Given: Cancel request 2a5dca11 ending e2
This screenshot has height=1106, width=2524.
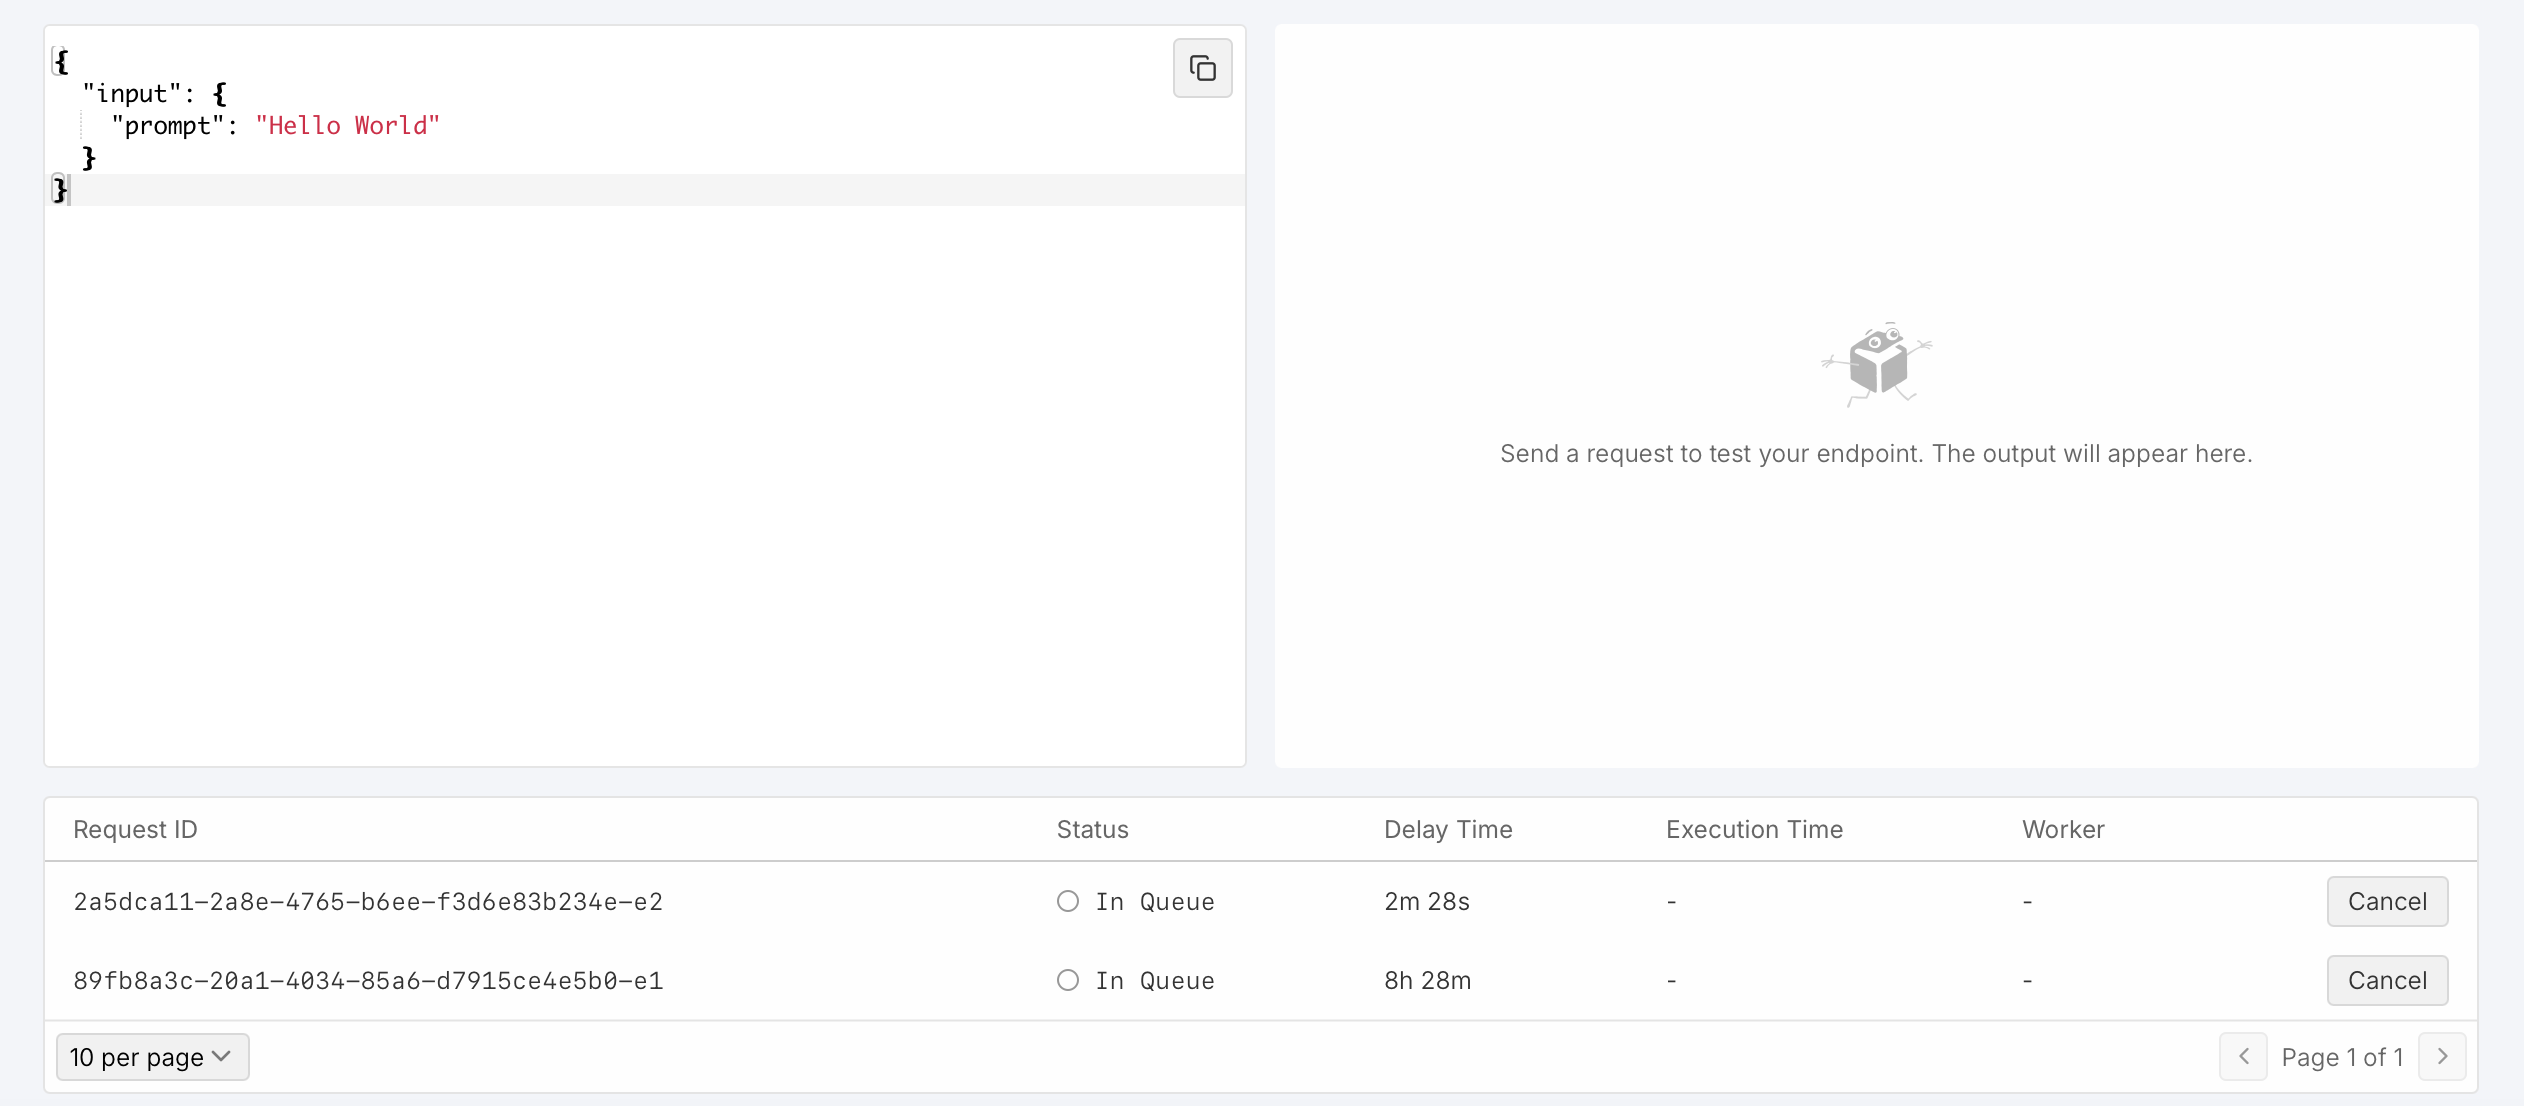Looking at the screenshot, I should coord(2386,901).
